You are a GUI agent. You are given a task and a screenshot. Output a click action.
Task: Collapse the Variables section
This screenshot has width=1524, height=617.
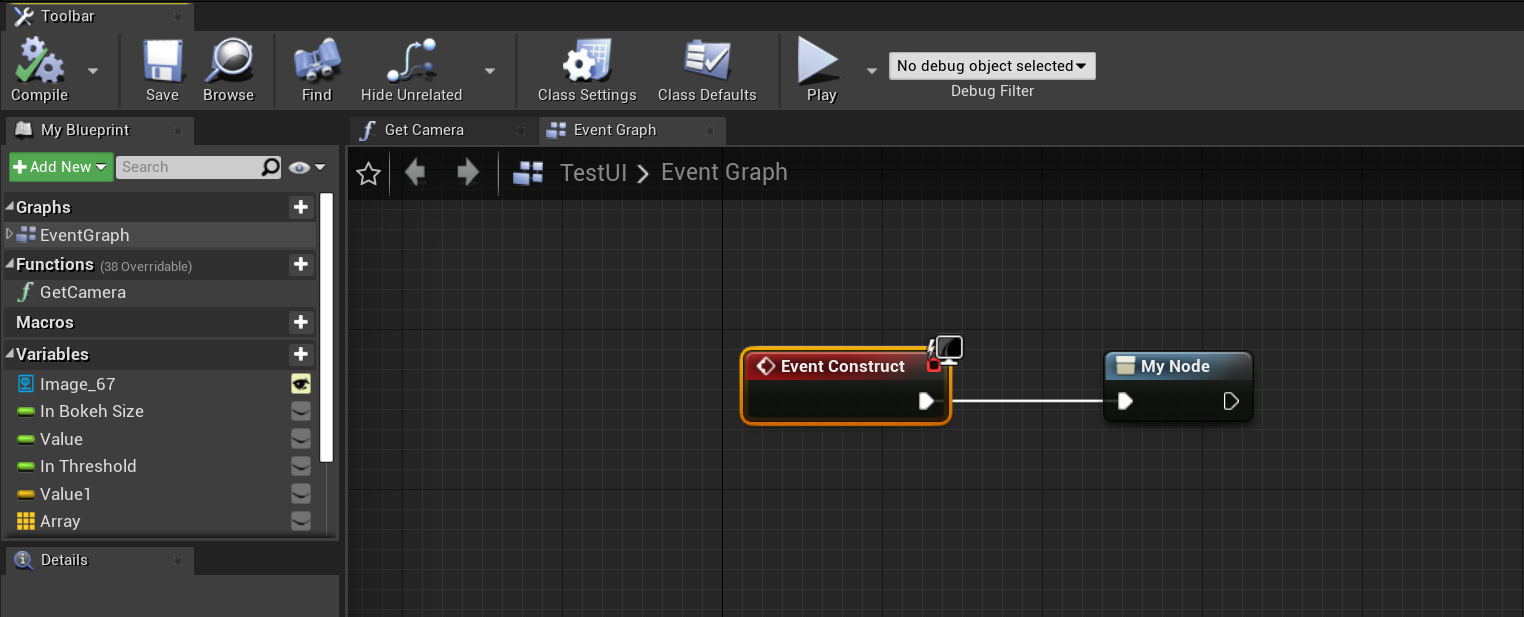(x=10, y=354)
